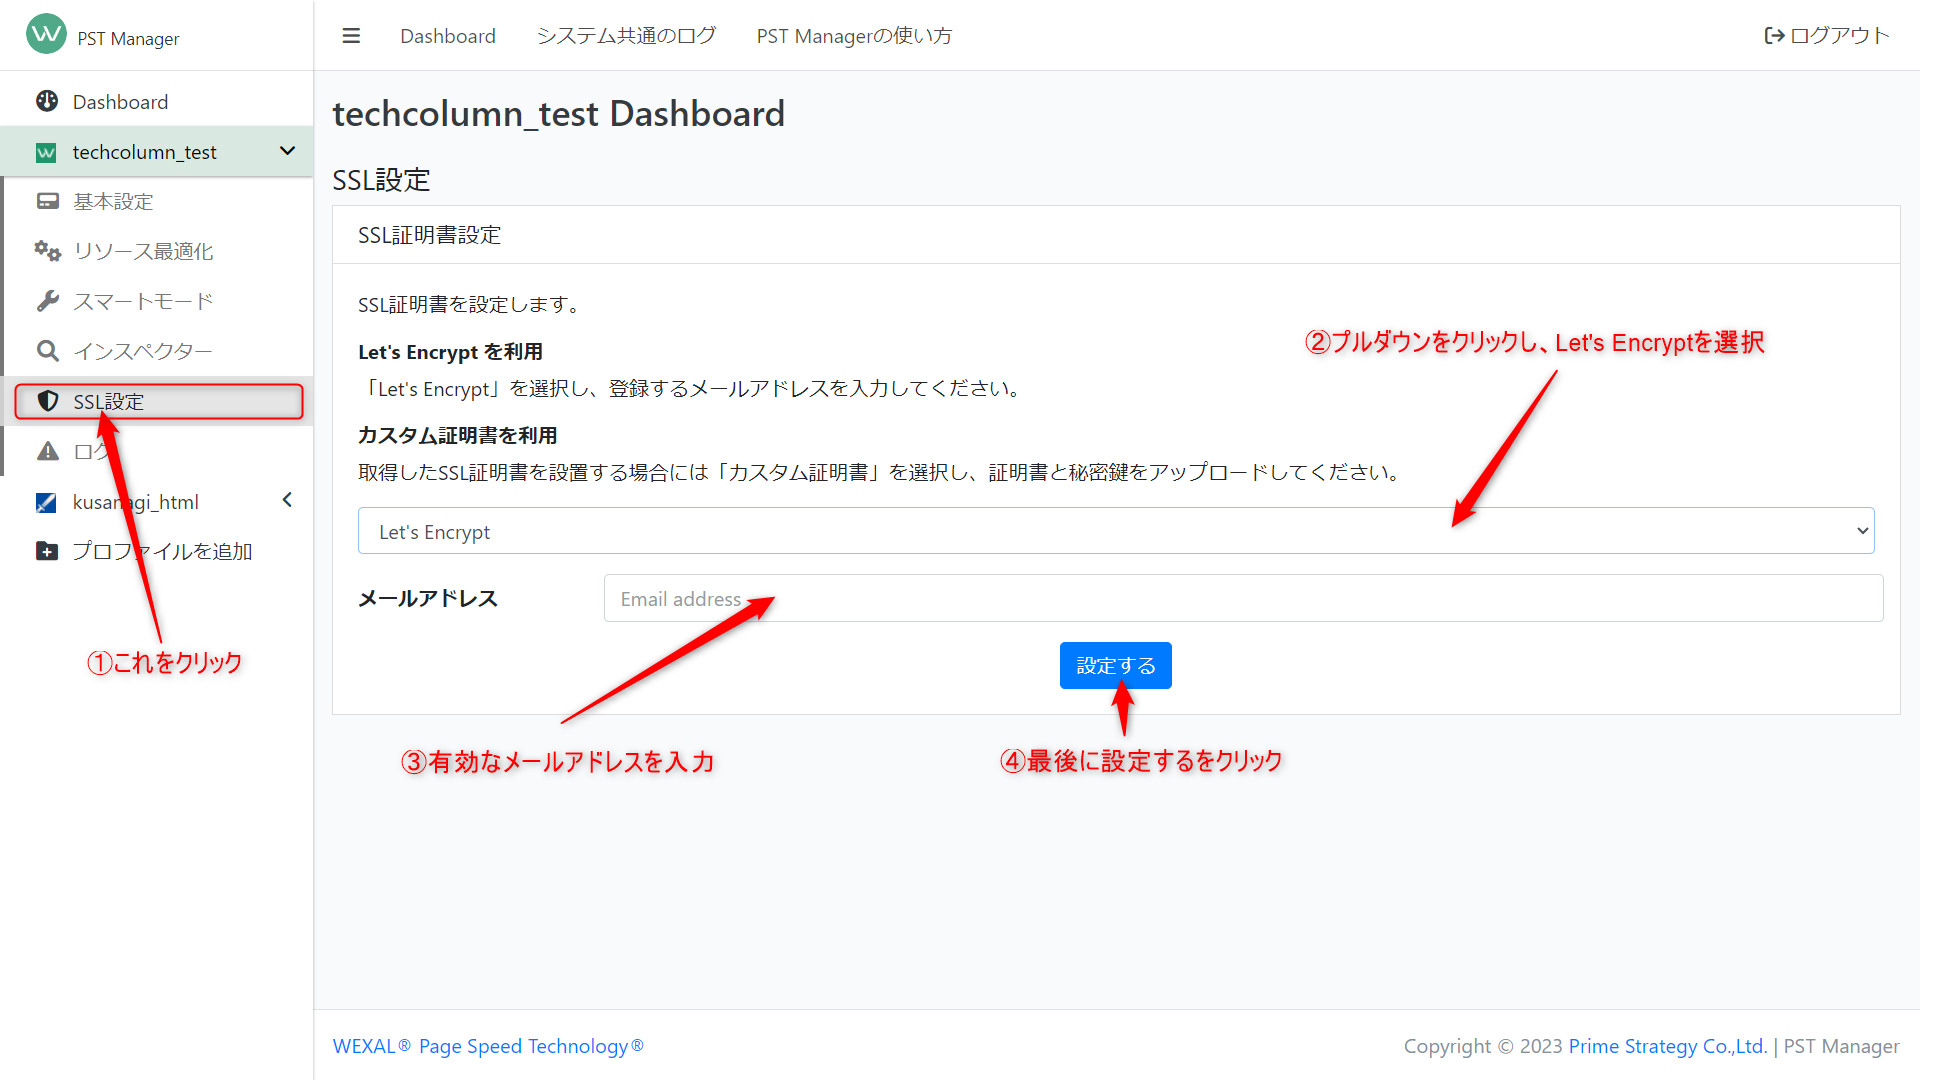
Task: Click the techcolumn_test Dashboard heading
Action: 558,114
